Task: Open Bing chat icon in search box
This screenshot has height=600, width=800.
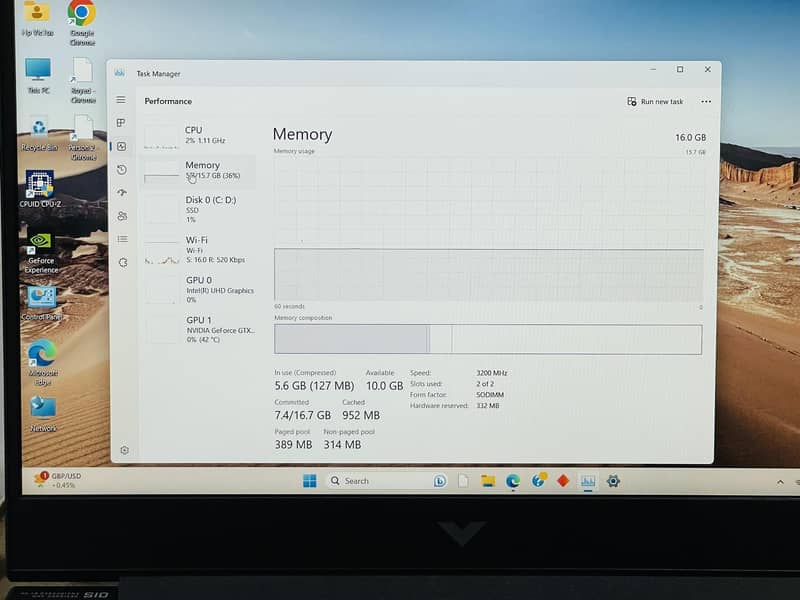Action: click(x=439, y=481)
